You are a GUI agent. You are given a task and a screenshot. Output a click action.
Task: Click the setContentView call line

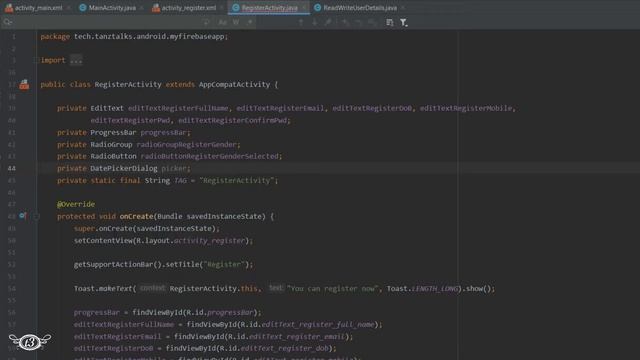[x=163, y=240]
